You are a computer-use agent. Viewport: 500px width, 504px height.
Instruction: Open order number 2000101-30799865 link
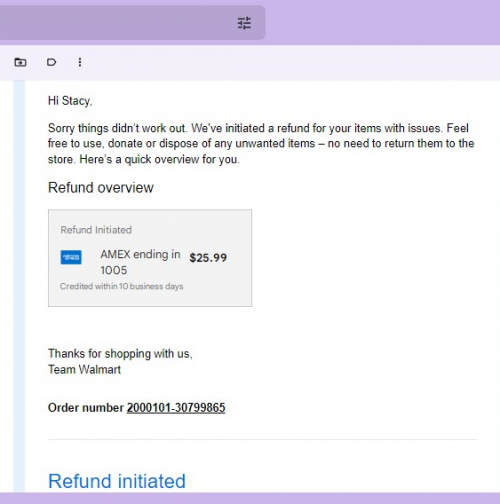coord(176,408)
